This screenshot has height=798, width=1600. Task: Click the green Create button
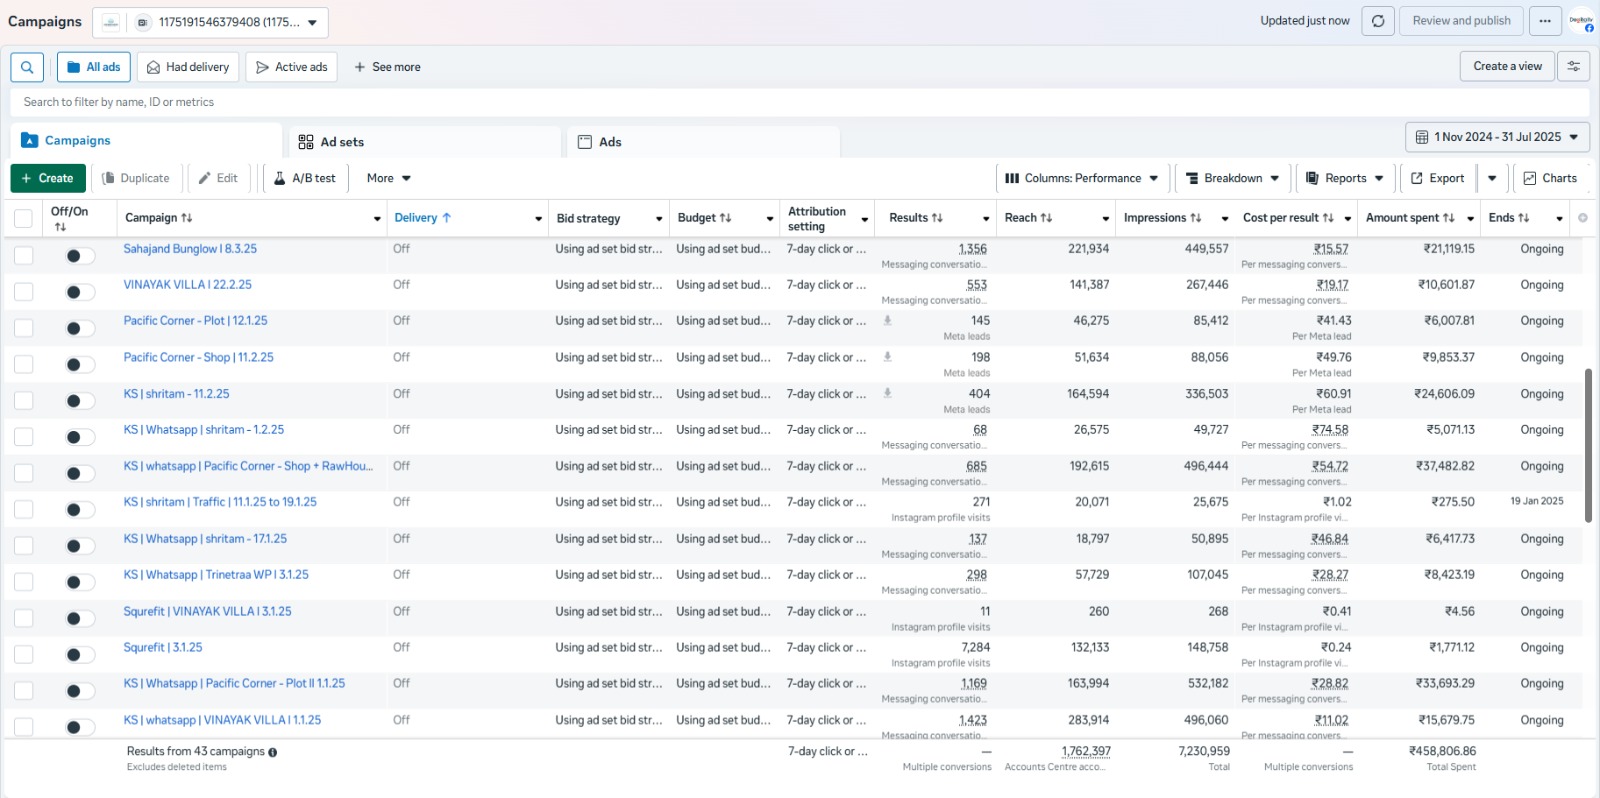click(x=48, y=178)
